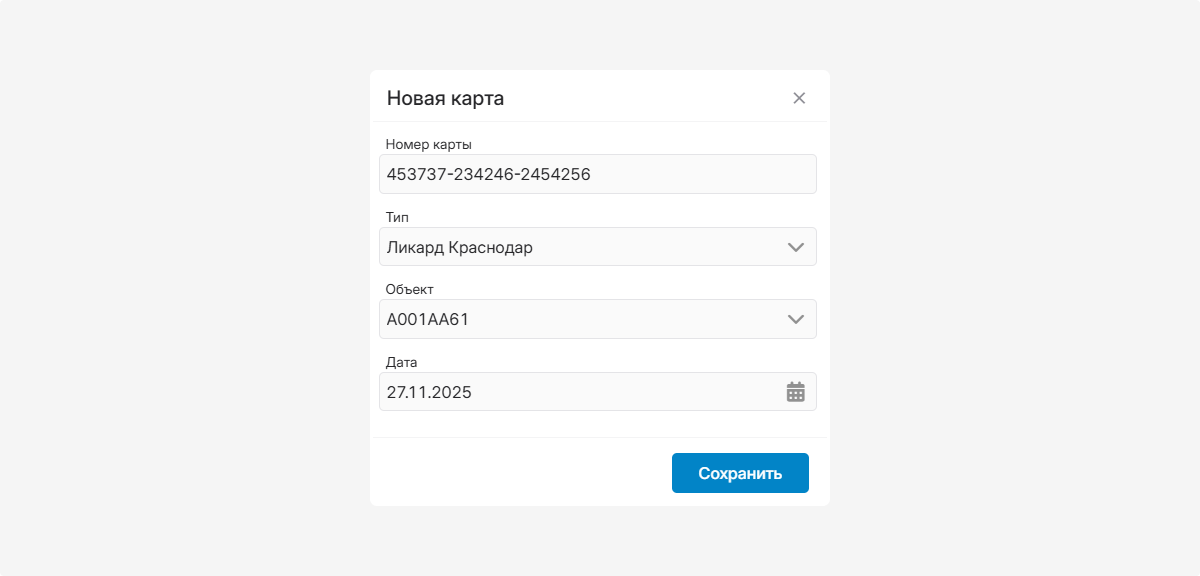
Task: Place cursor in card number 453737-234246-2454256
Action: click(489, 174)
